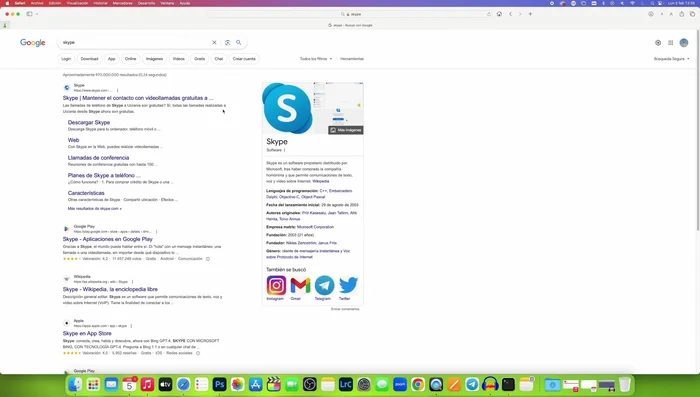Toggle Safari sidebar button
This screenshot has width=700, height=397.
coord(29,14)
